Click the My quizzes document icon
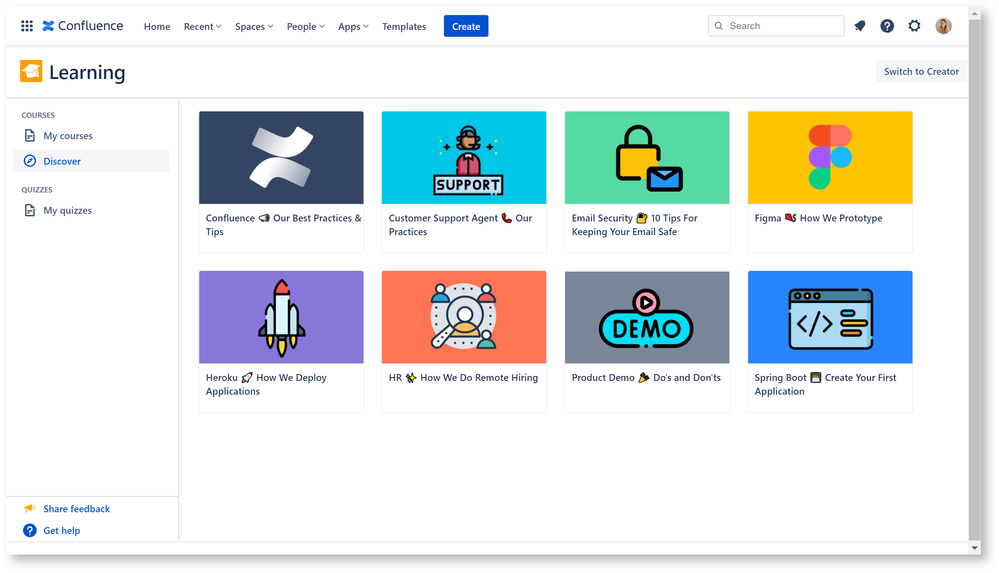The image size is (999, 573). pyautogui.click(x=30, y=210)
